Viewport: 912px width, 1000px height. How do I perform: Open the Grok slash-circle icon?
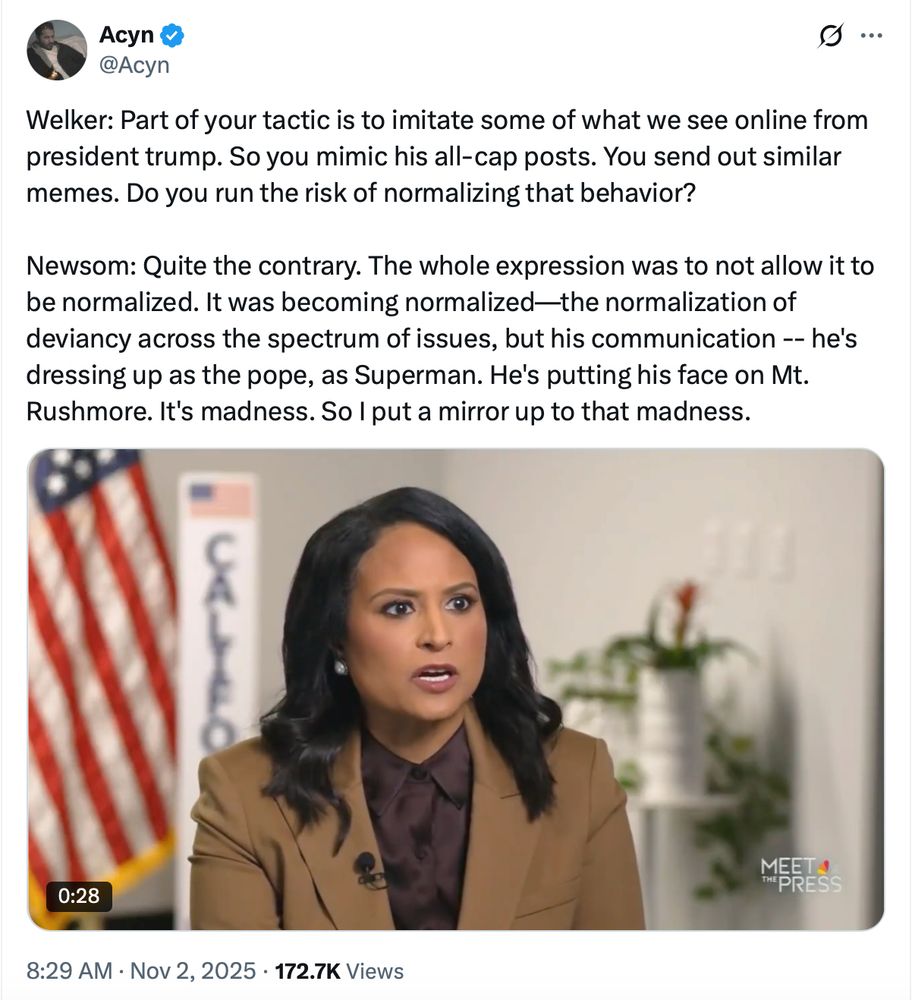832,36
